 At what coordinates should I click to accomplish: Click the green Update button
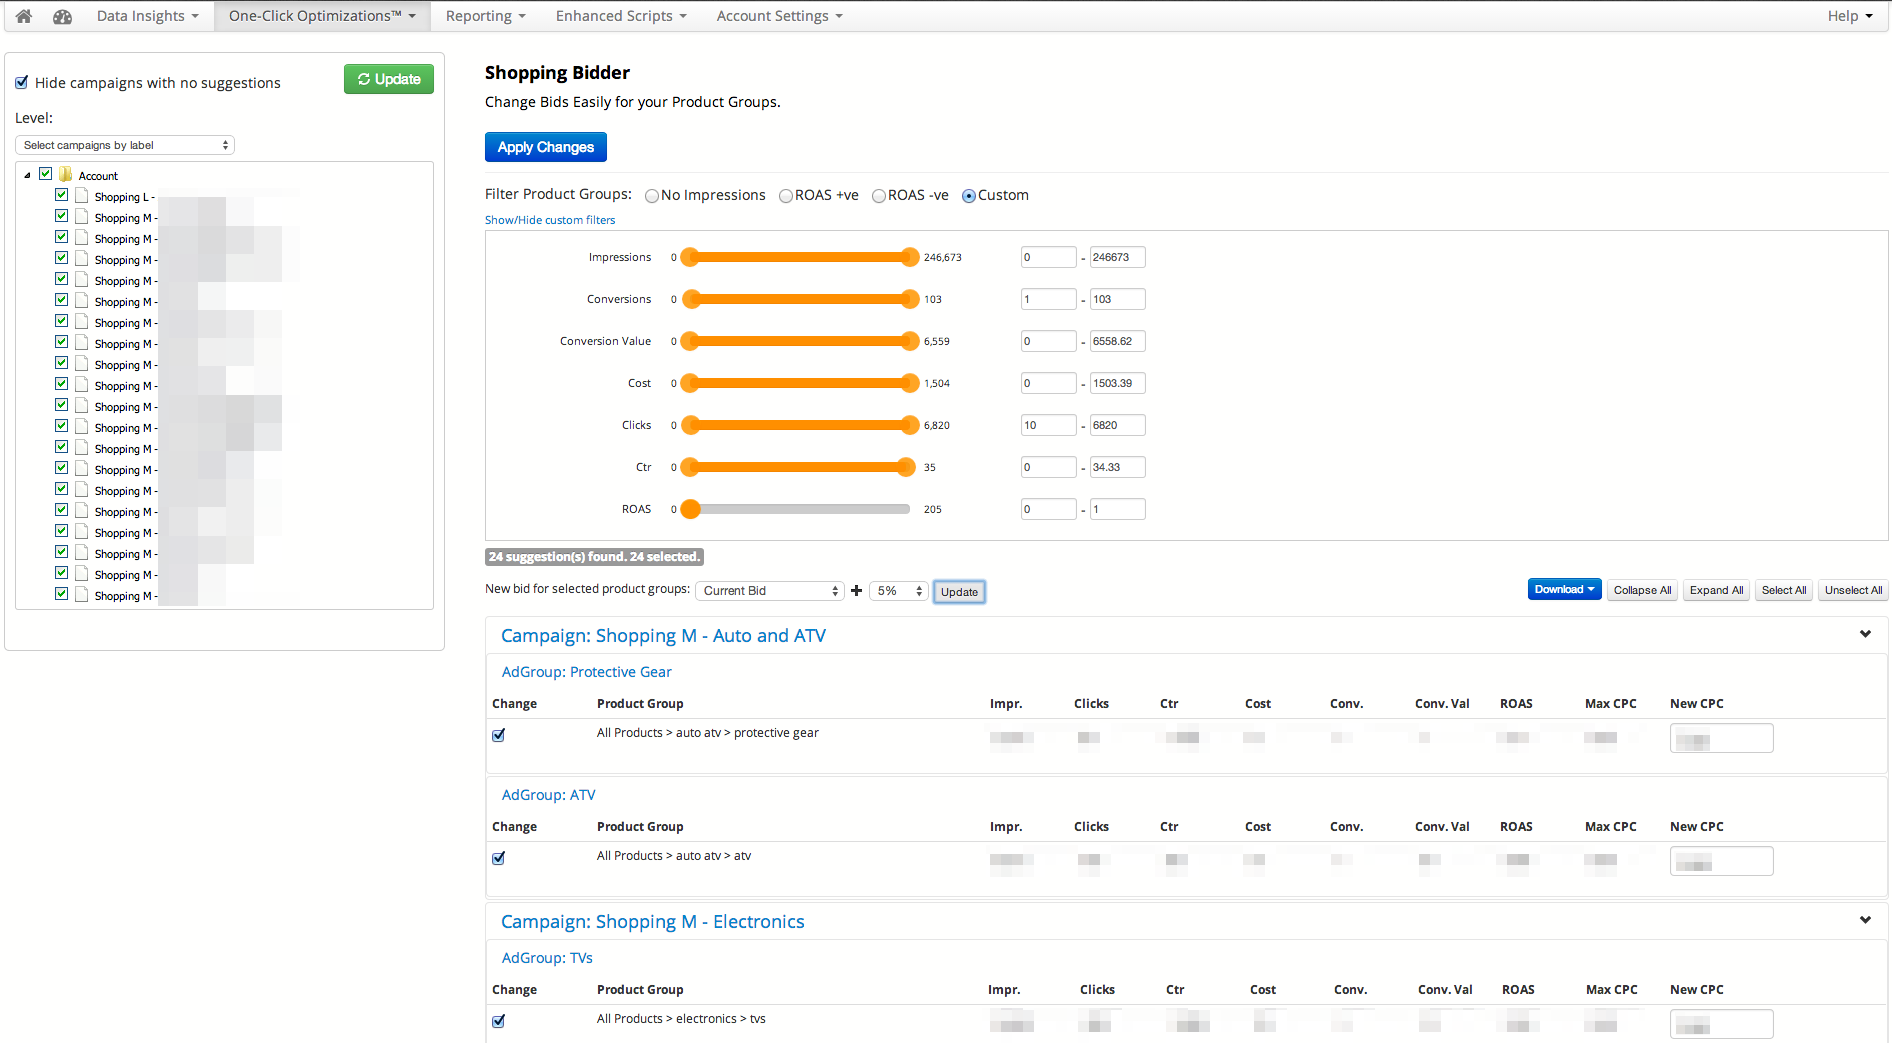click(389, 79)
